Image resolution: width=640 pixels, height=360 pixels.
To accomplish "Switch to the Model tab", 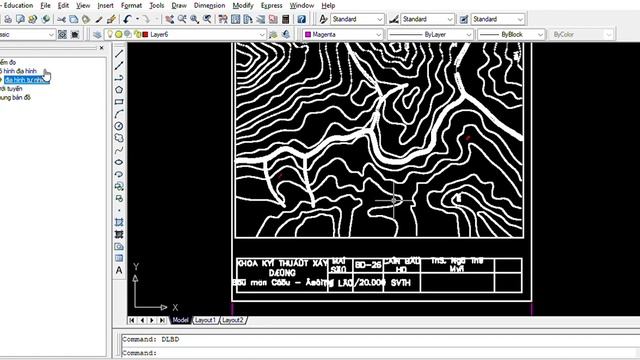I will click(x=180, y=320).
